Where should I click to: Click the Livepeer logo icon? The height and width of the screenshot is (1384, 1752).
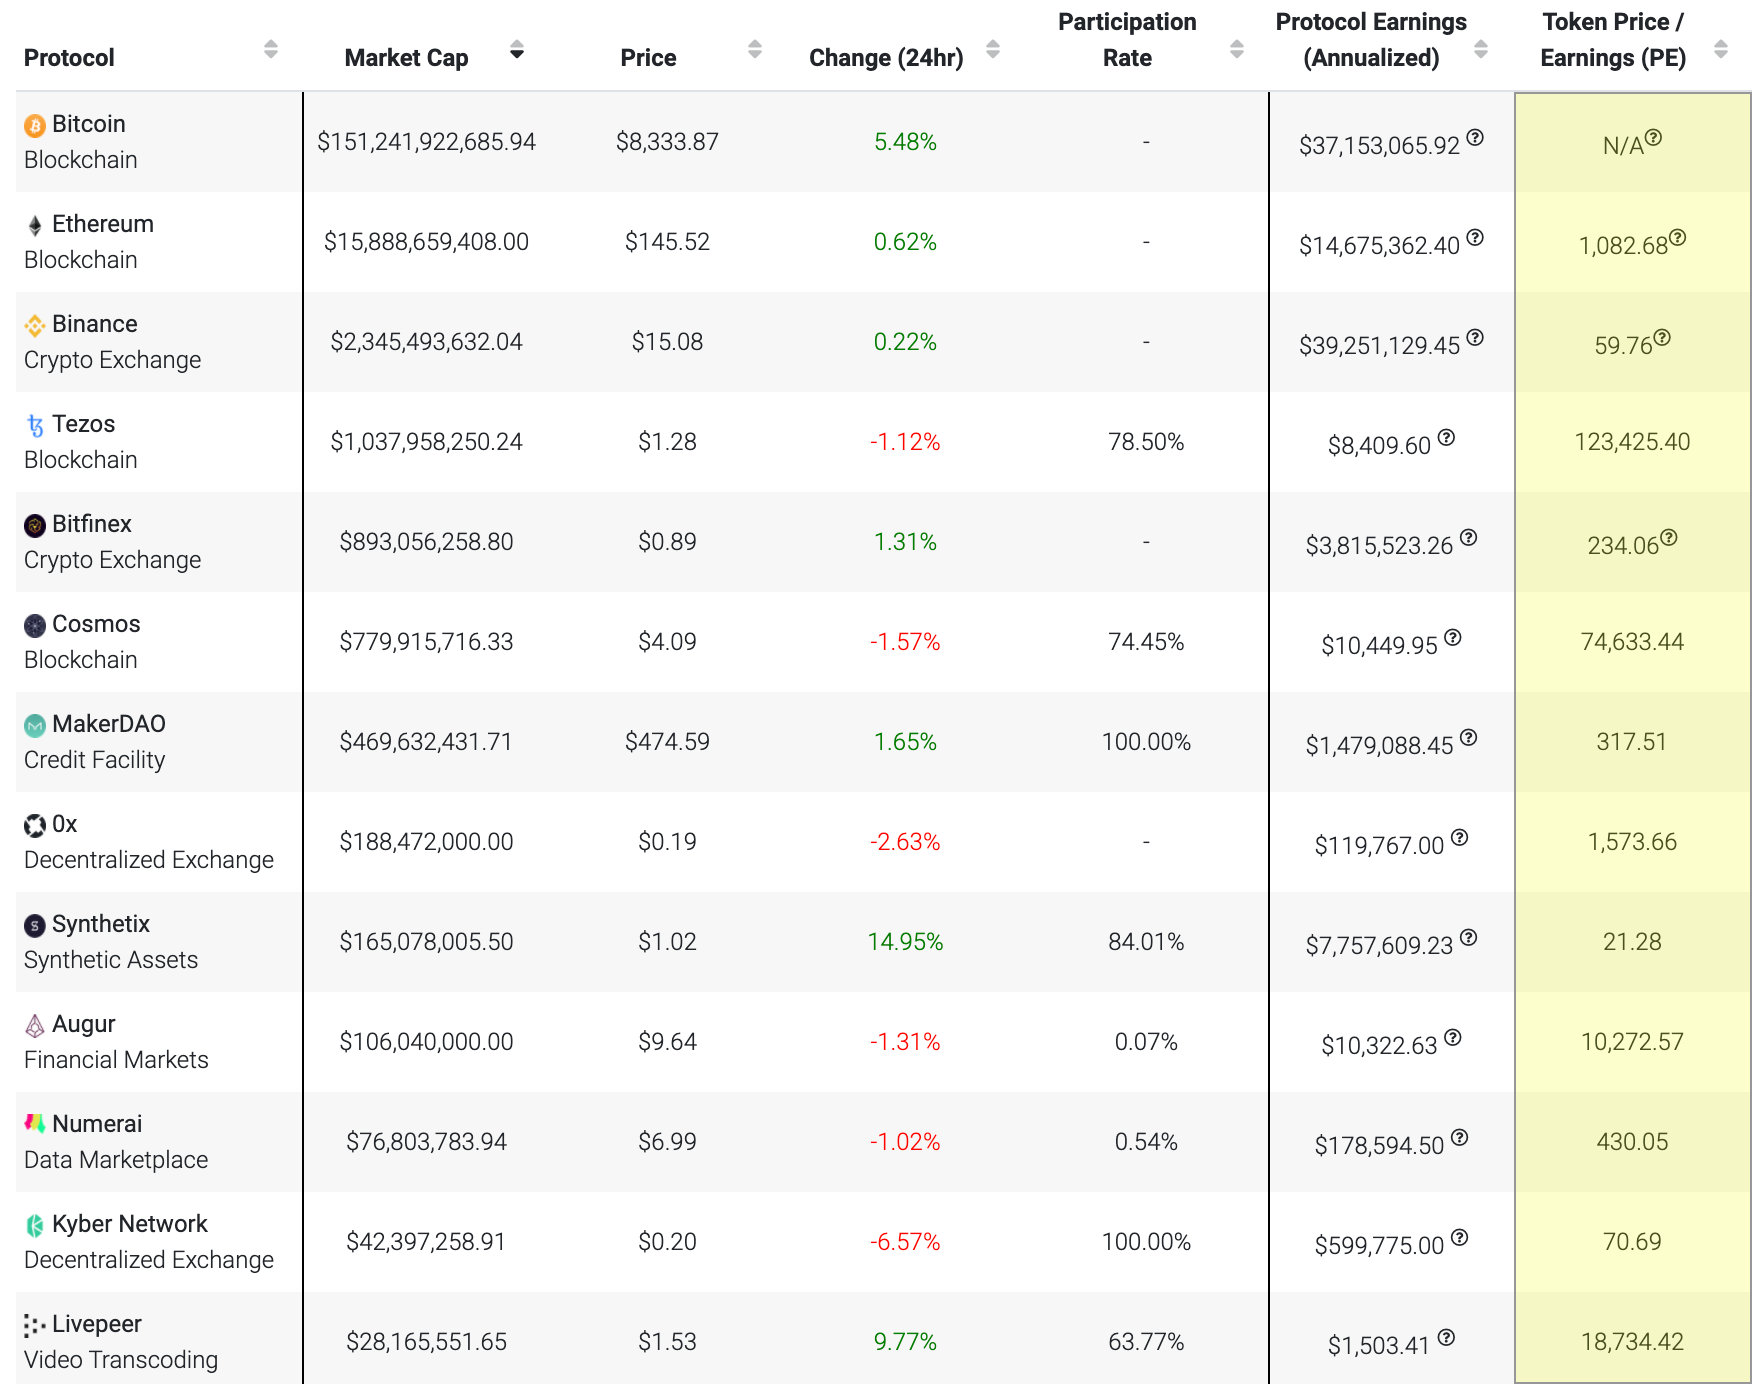coord(35,1325)
